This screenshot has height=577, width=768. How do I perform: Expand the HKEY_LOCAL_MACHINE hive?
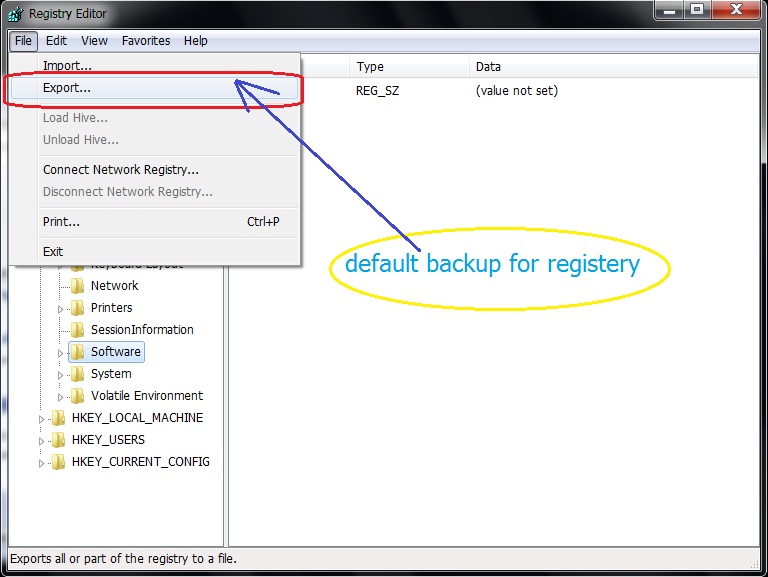coord(41,419)
